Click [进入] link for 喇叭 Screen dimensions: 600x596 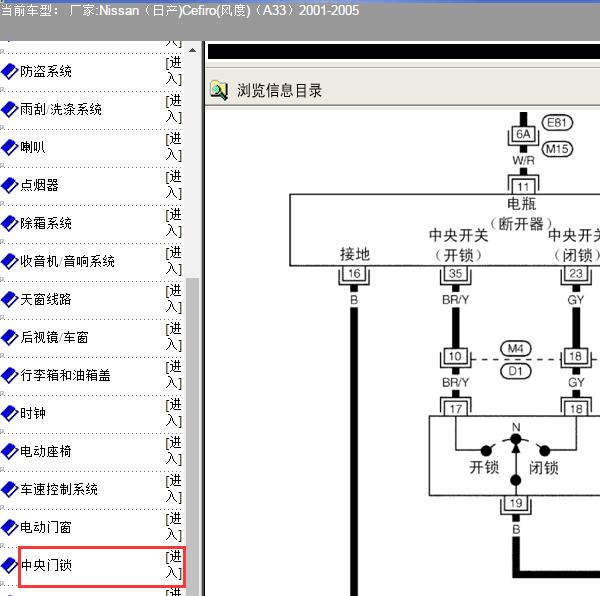(174, 147)
